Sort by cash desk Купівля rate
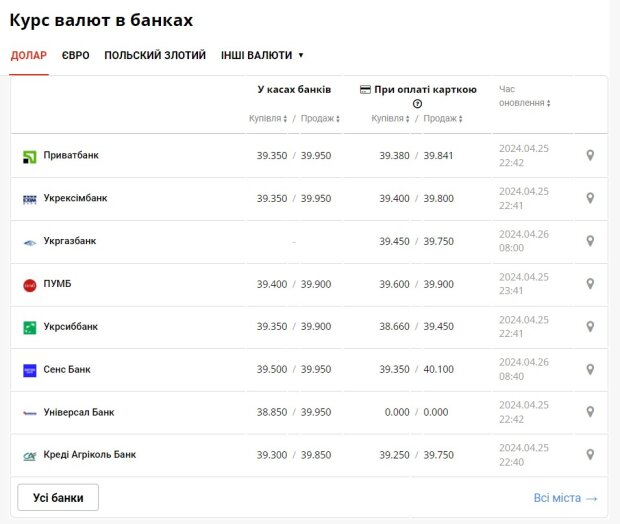Screen dimensions: 620x524 pos(268,118)
